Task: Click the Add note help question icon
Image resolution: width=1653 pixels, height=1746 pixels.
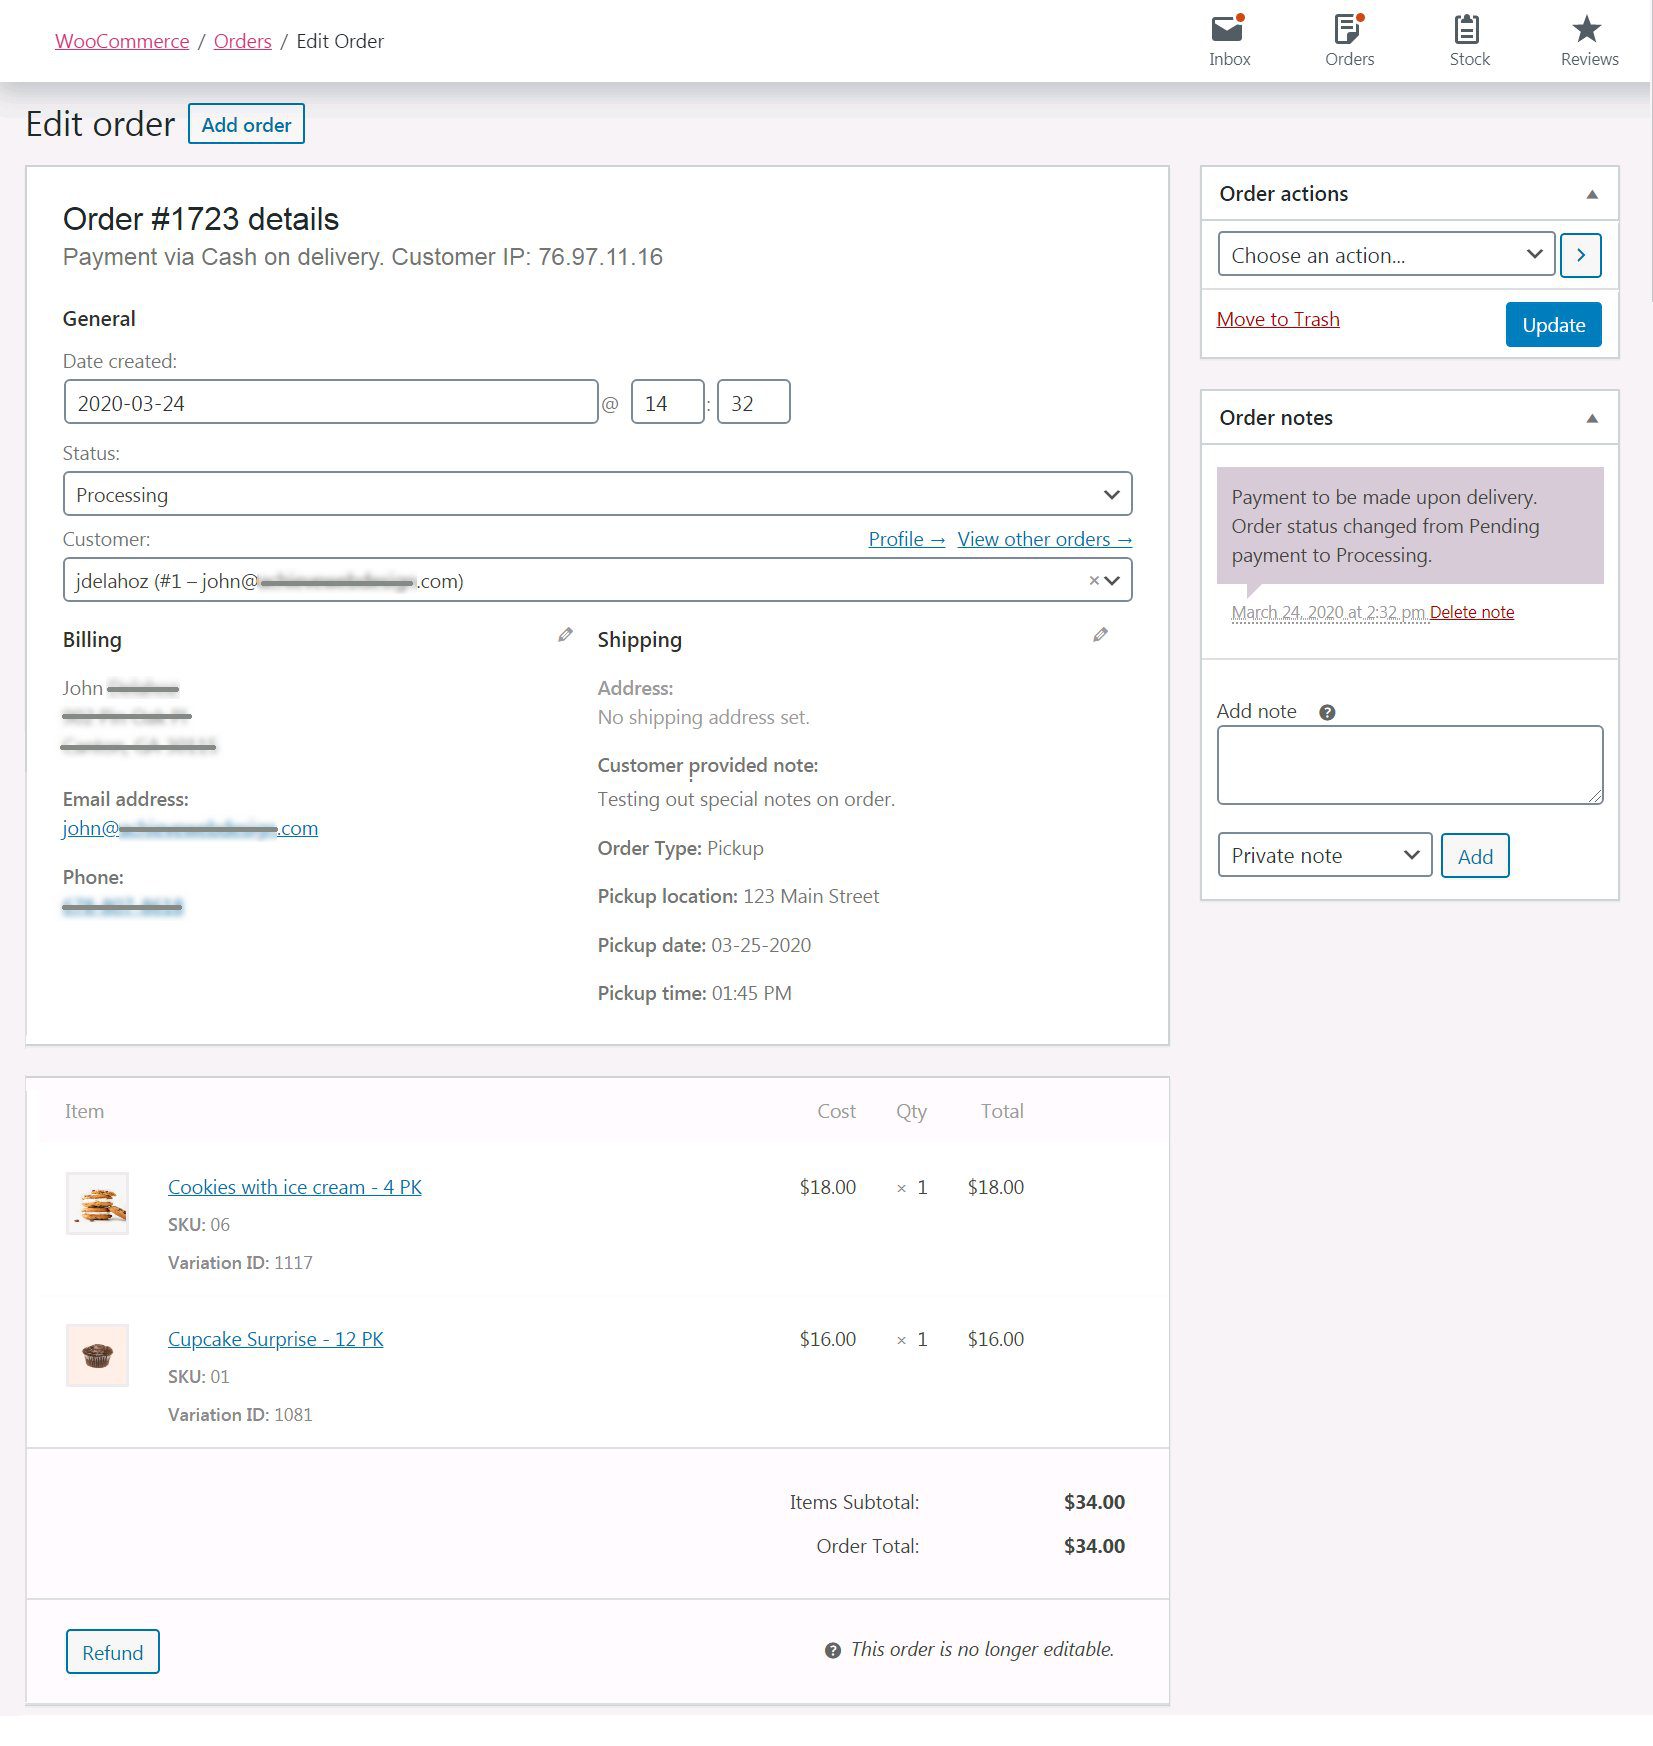Action: click(x=1327, y=712)
